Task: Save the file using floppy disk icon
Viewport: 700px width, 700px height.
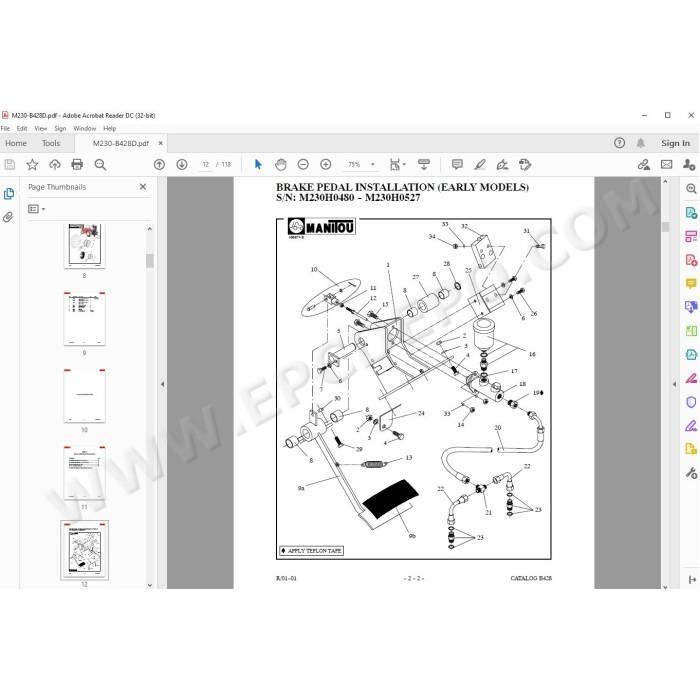Action: [10, 165]
